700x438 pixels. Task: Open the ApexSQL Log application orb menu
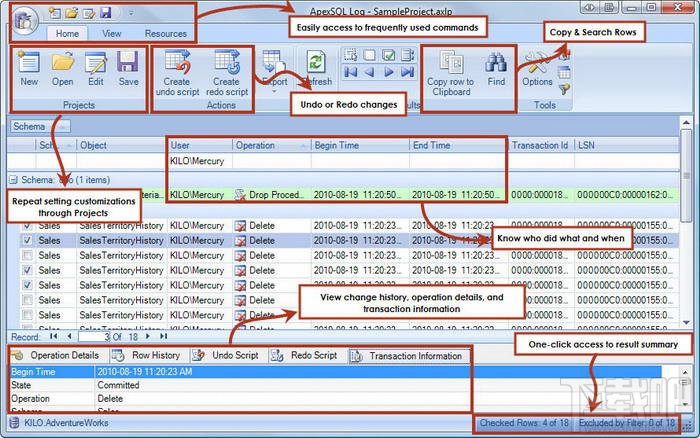(x=25, y=21)
